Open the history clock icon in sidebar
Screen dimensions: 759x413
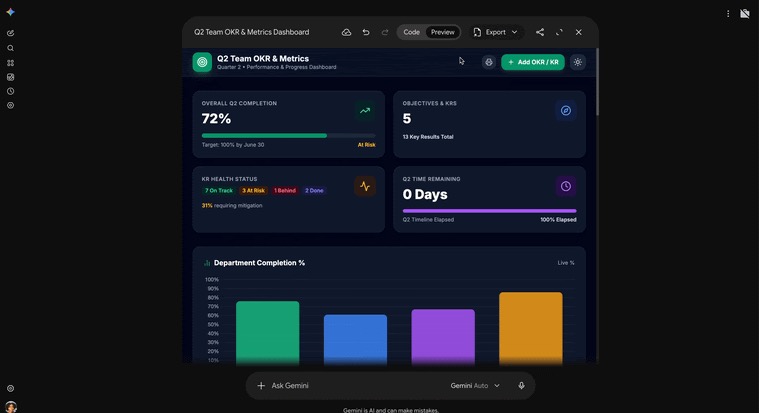(x=10, y=91)
